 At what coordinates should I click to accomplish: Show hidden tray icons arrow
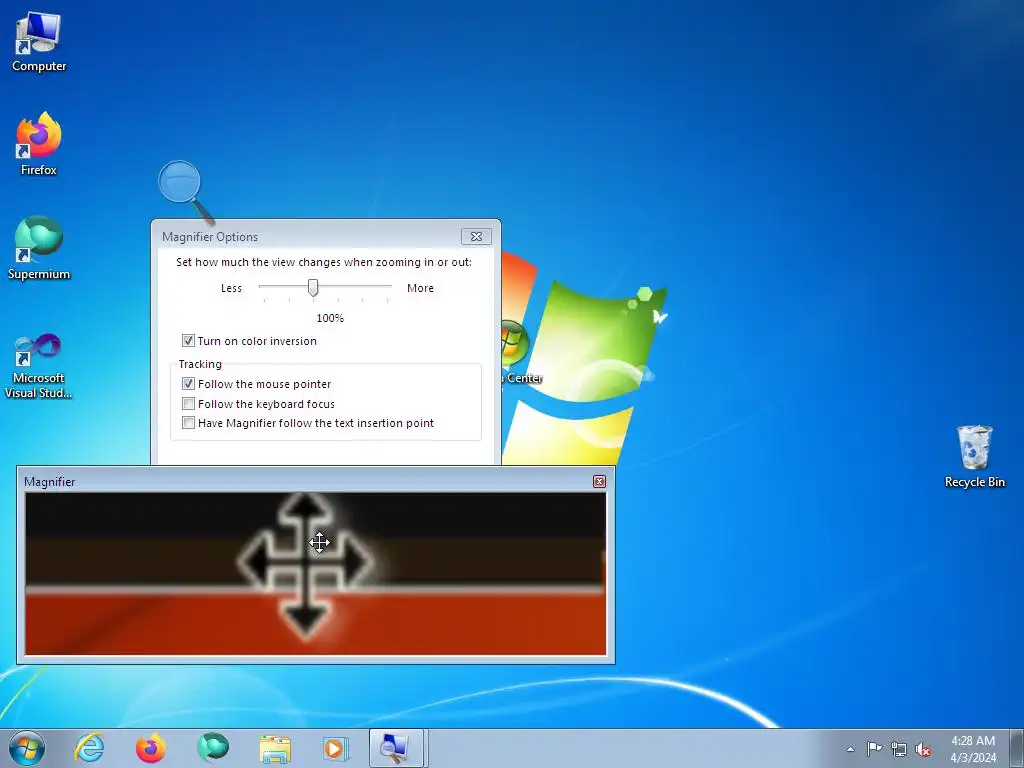[850, 749]
